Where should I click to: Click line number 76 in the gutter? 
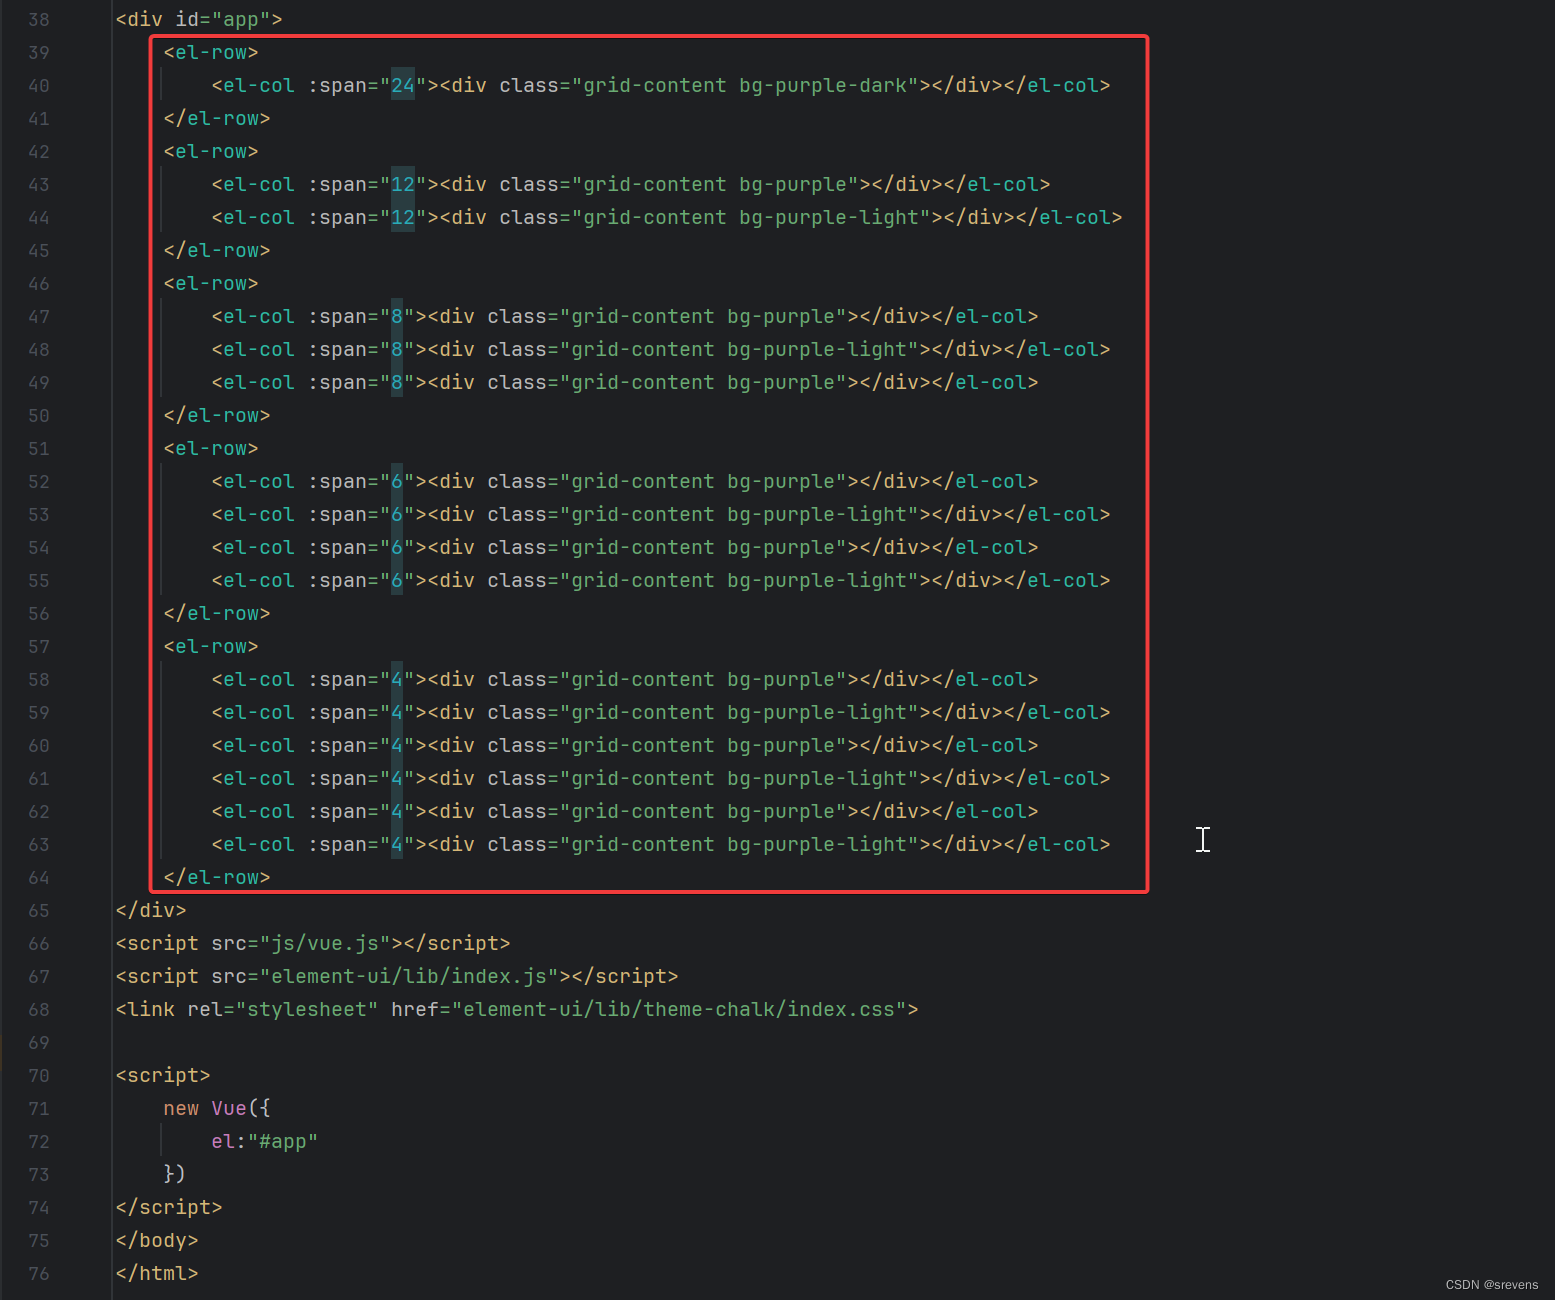coord(38,1273)
